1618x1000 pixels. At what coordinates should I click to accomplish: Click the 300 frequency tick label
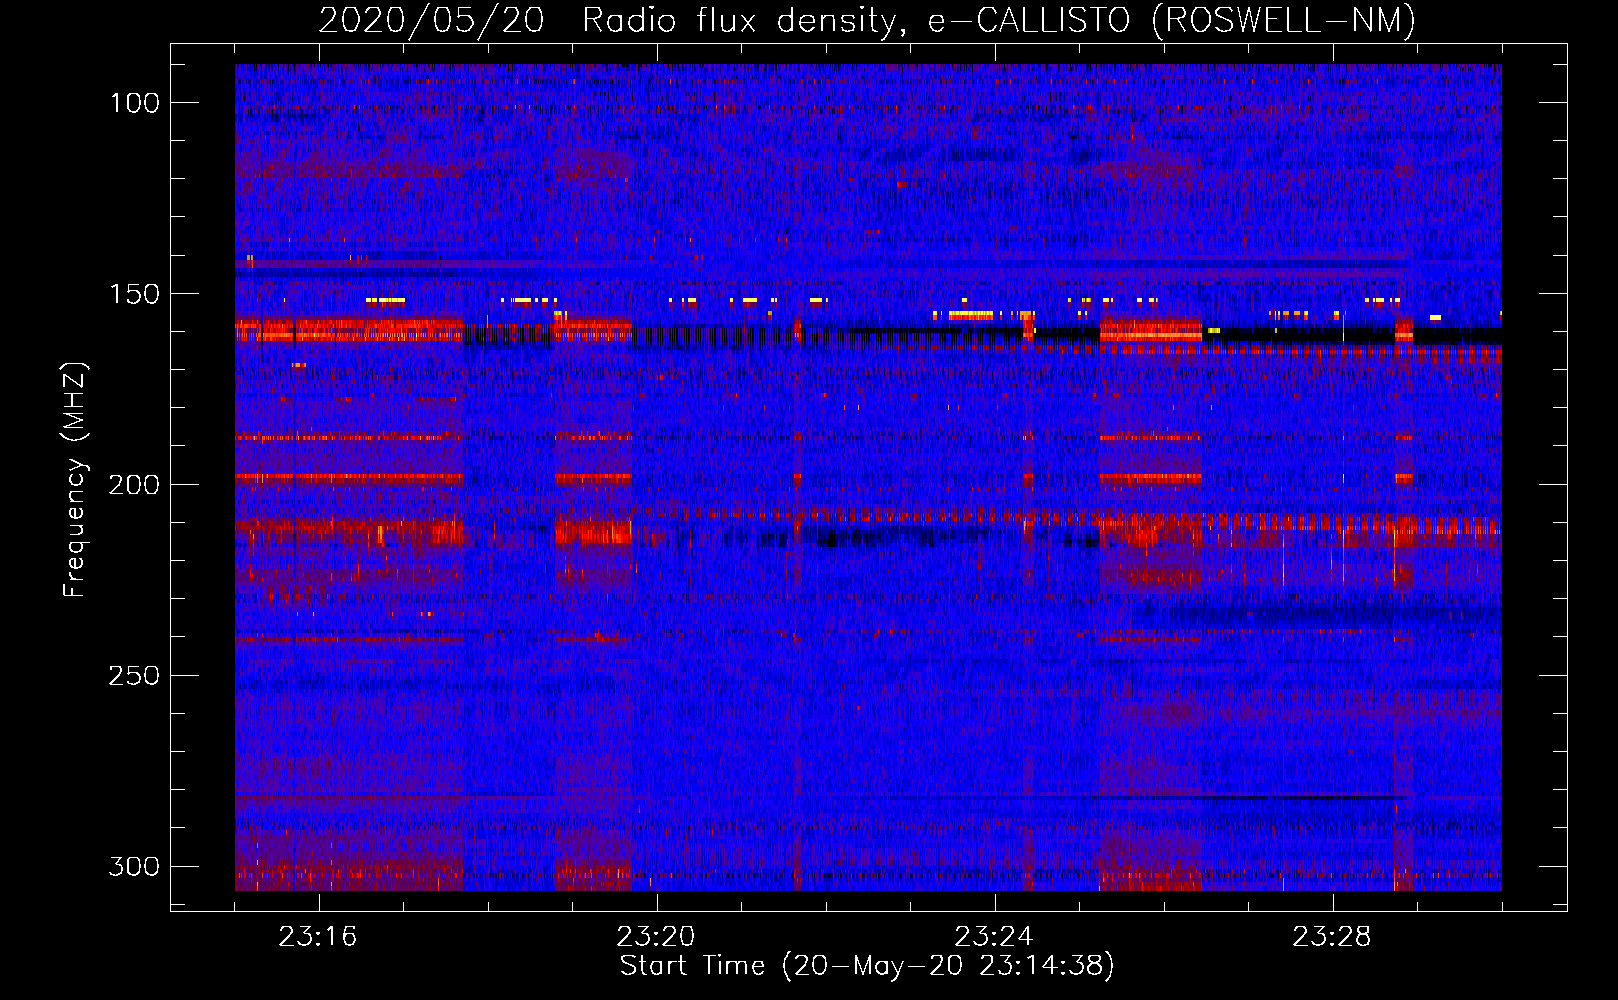(x=135, y=866)
